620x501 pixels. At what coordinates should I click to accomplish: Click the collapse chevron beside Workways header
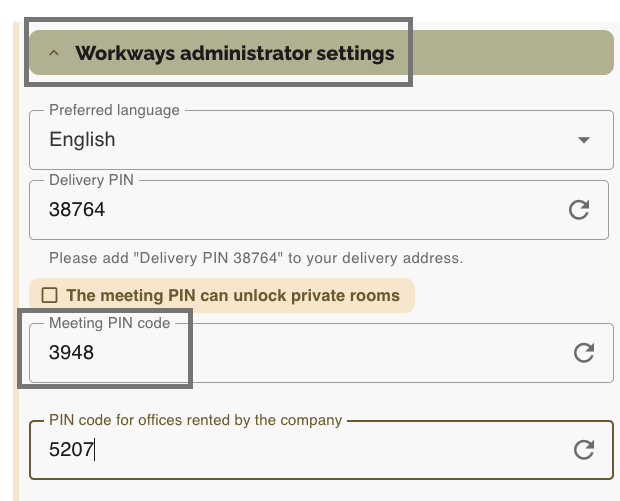coord(54,53)
